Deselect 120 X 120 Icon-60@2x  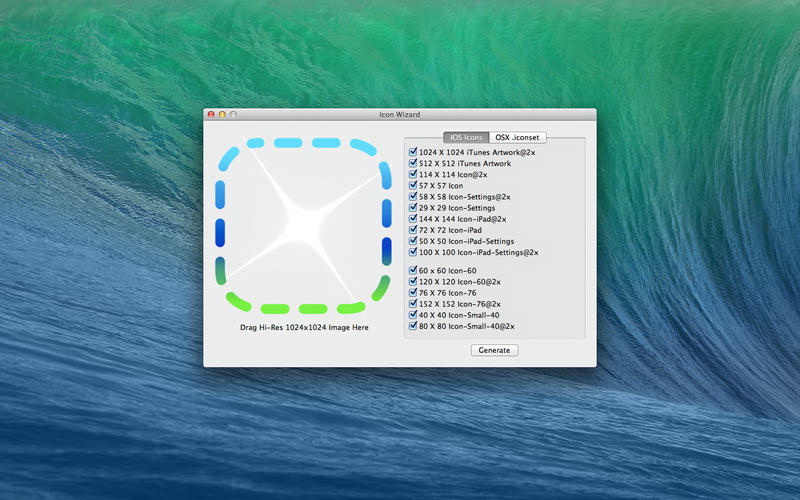tap(413, 282)
